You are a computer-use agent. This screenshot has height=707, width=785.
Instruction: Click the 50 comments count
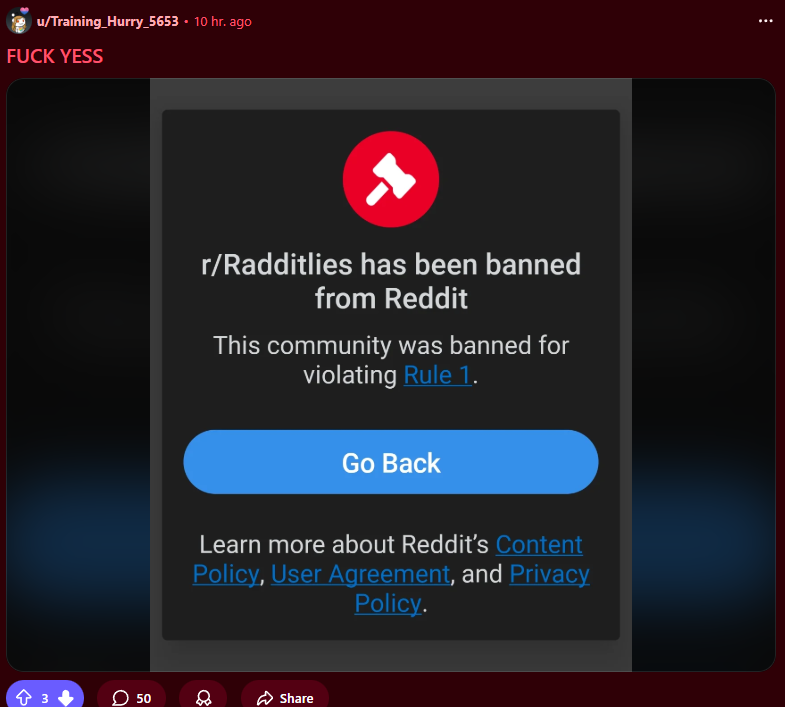(144, 698)
